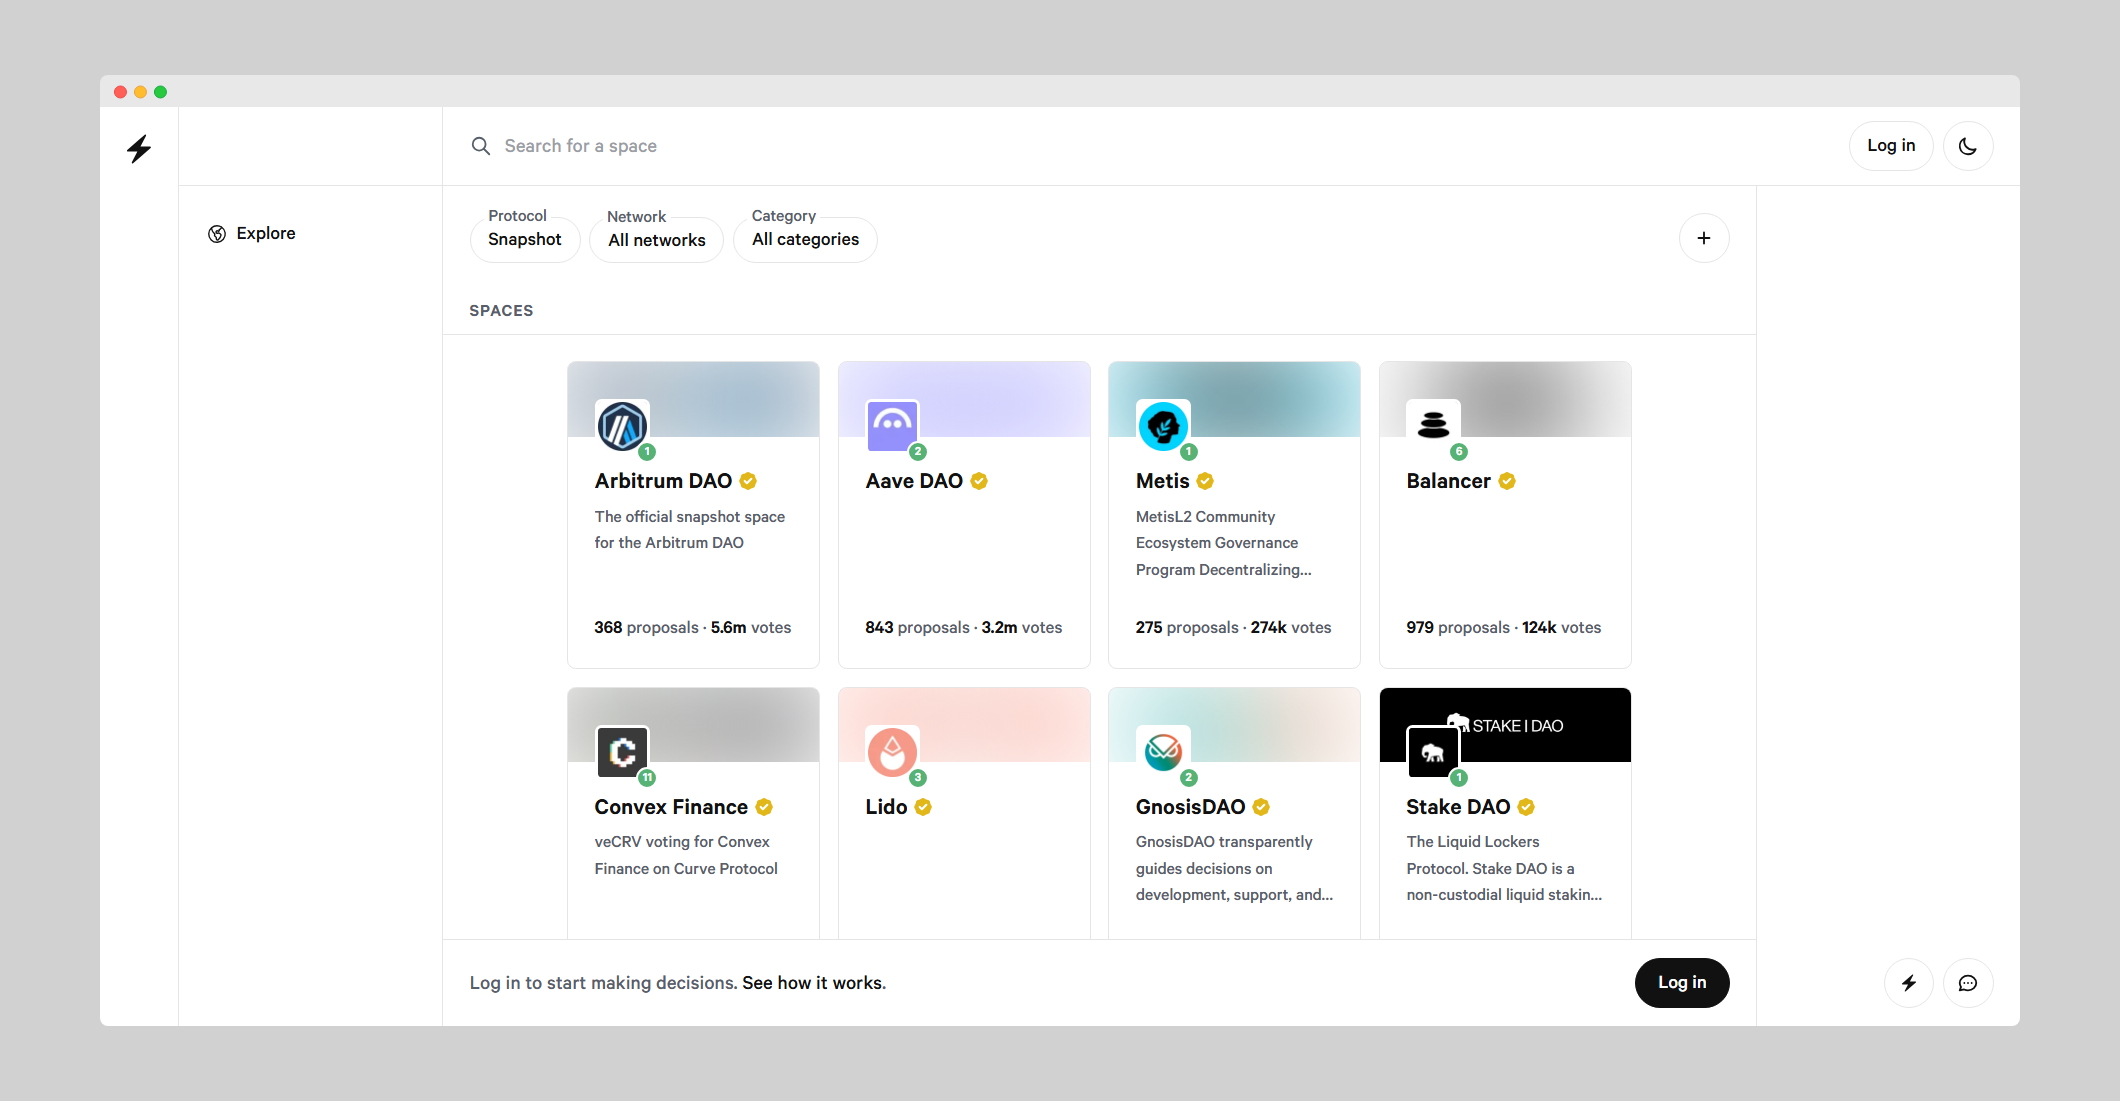Open the GnosisDAO title
Image resolution: width=2120 pixels, height=1101 pixels.
[1190, 807]
